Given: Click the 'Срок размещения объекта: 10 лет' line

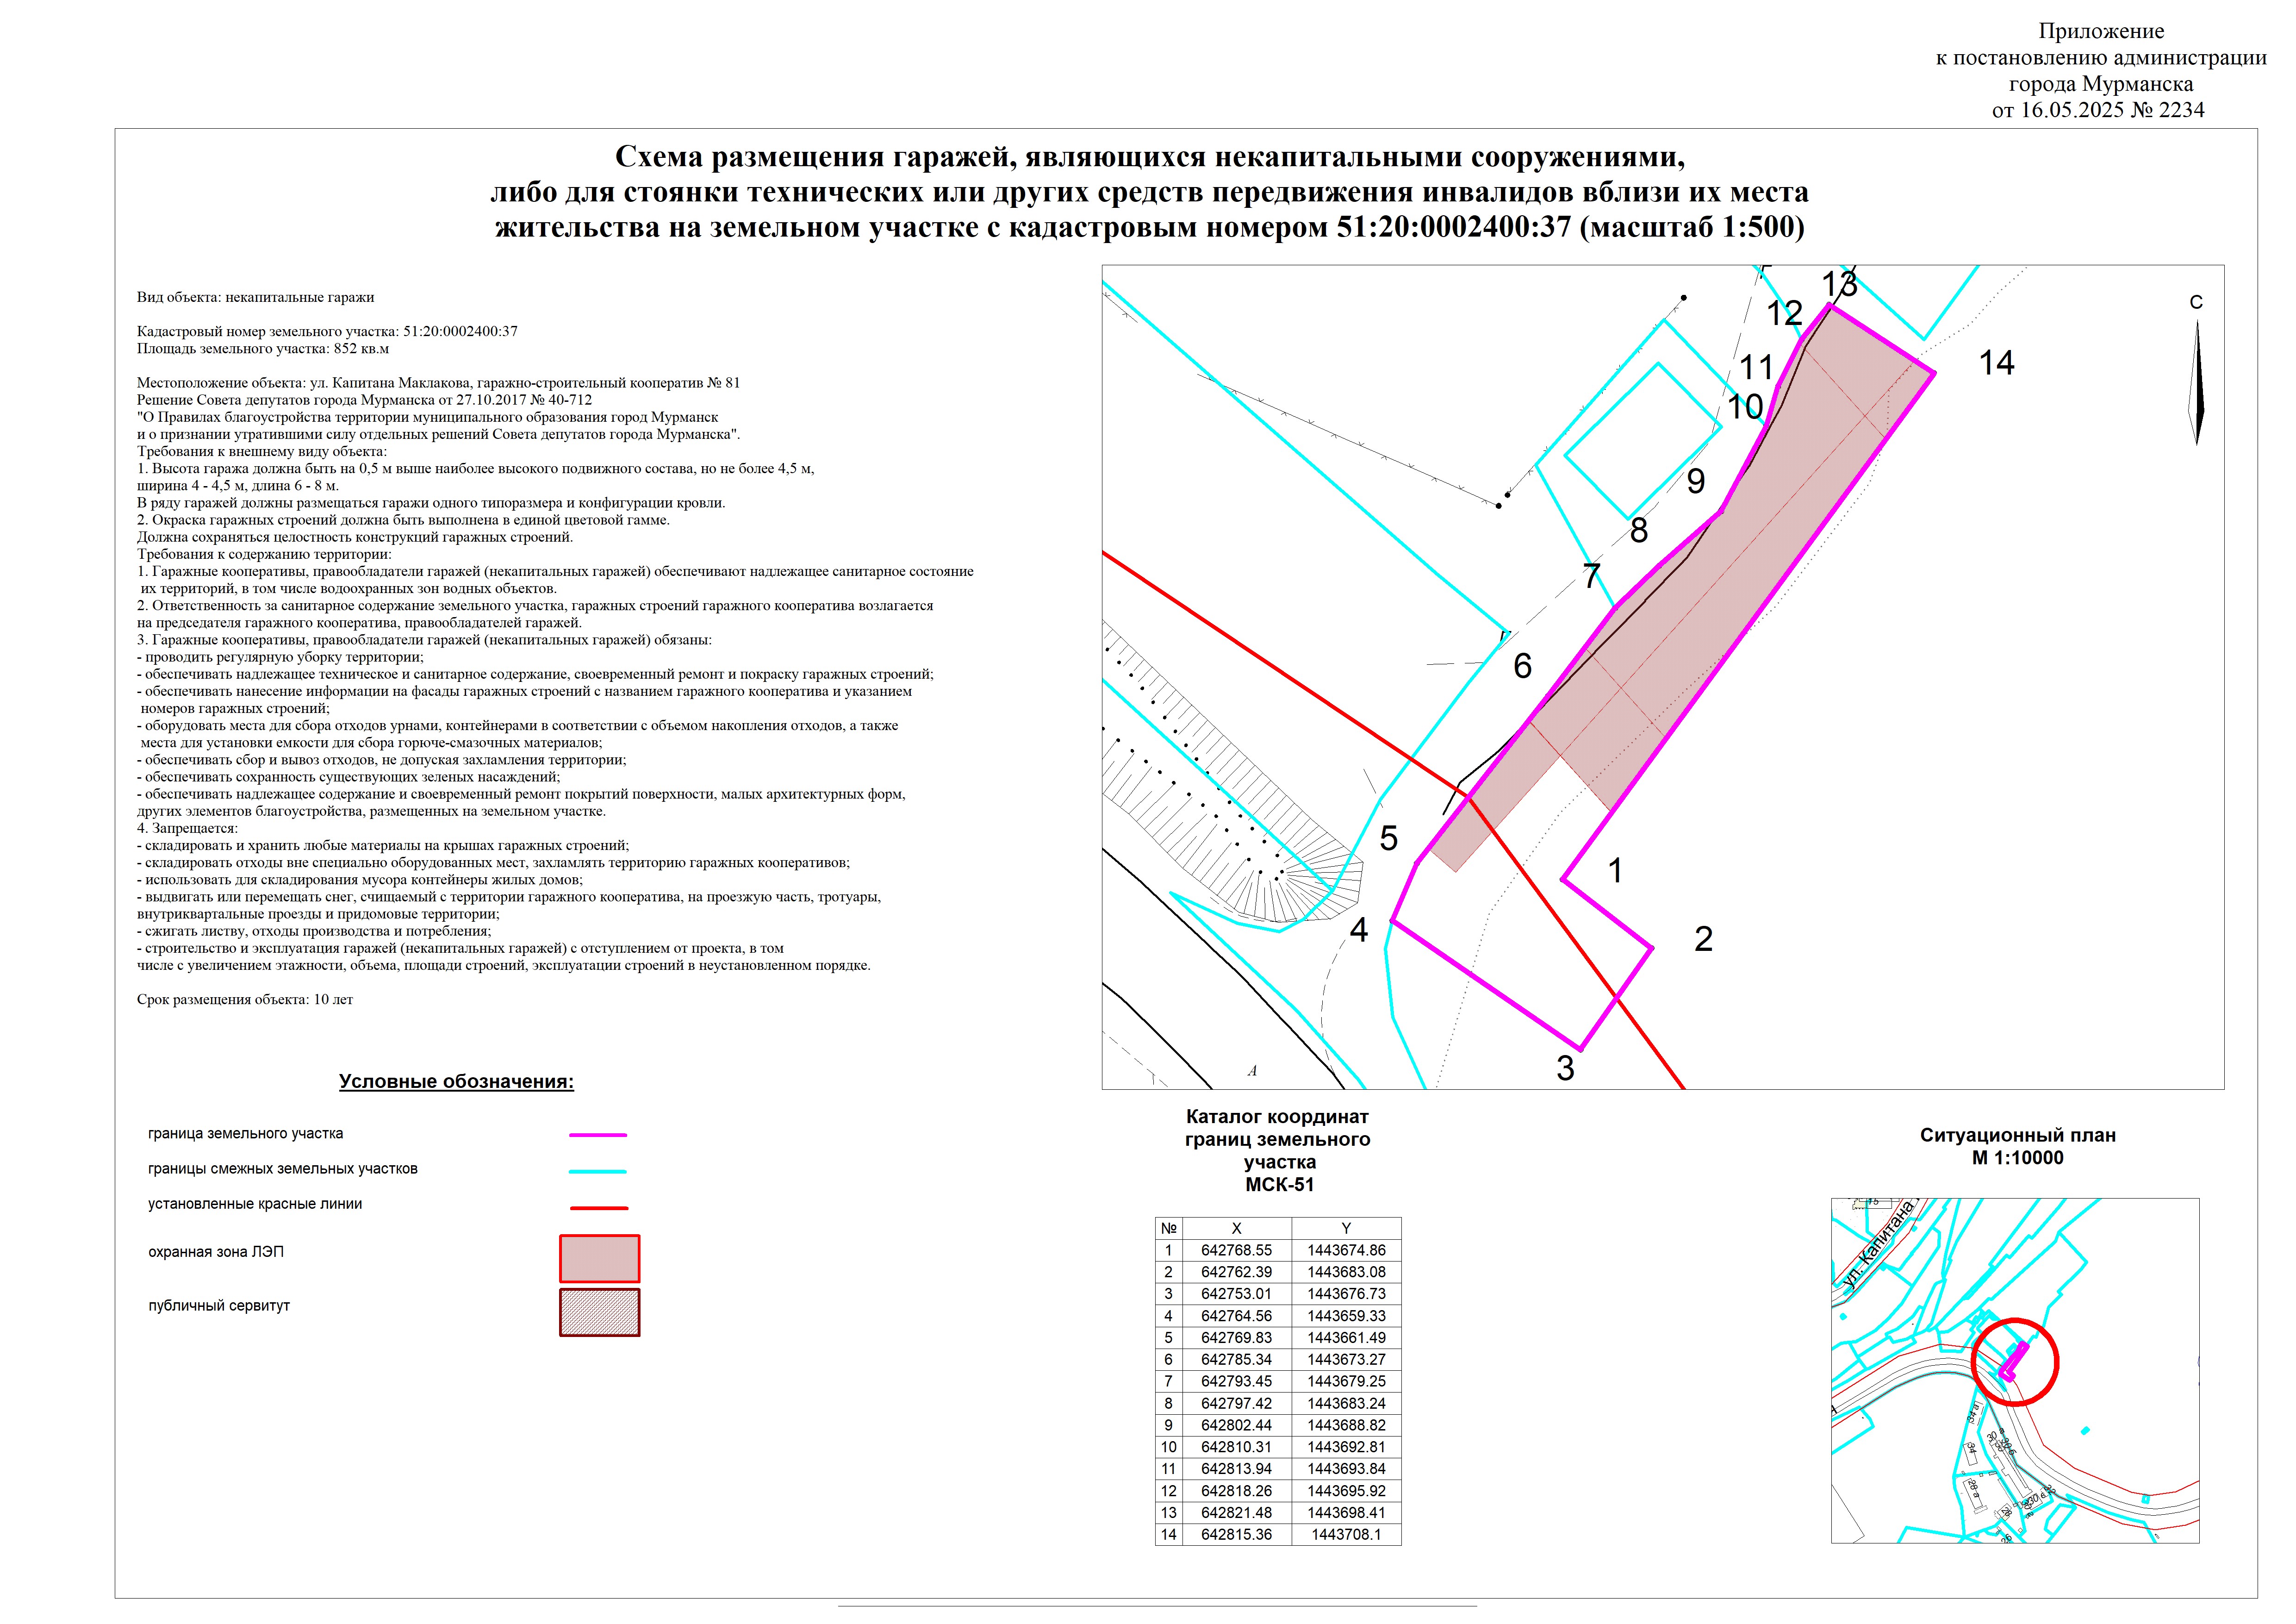Looking at the screenshot, I should click(x=245, y=999).
